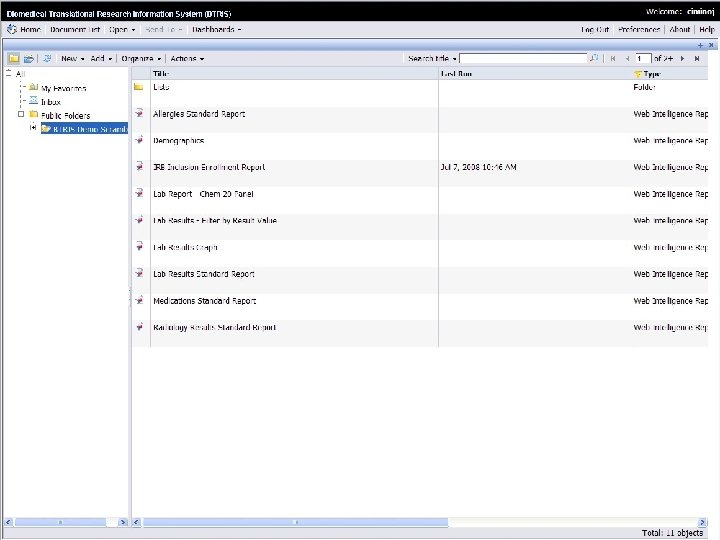Image resolution: width=720 pixels, height=540 pixels.
Task: Open the Organize dropdown menu
Action: pyautogui.click(x=141, y=58)
